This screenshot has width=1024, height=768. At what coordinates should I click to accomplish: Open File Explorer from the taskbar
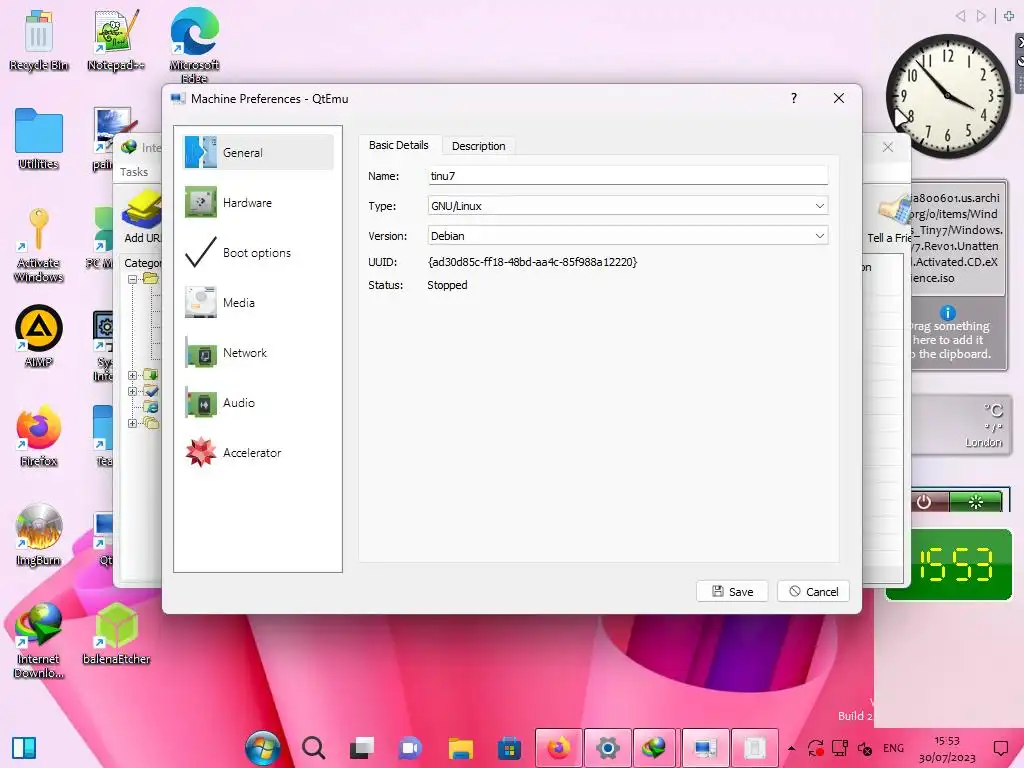click(460, 748)
